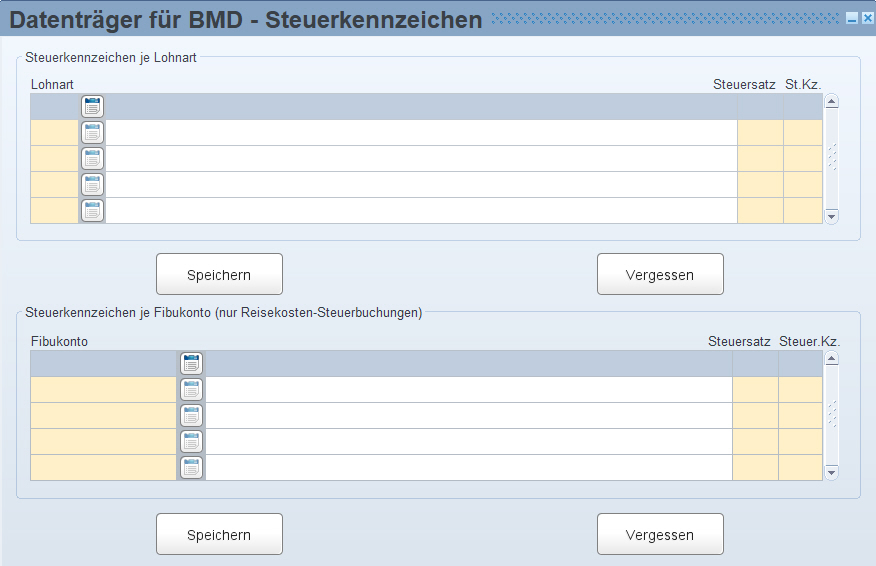Click Fibukonto scrollbar thumb grip
Viewport: 876px width, 566px height.
(832, 414)
